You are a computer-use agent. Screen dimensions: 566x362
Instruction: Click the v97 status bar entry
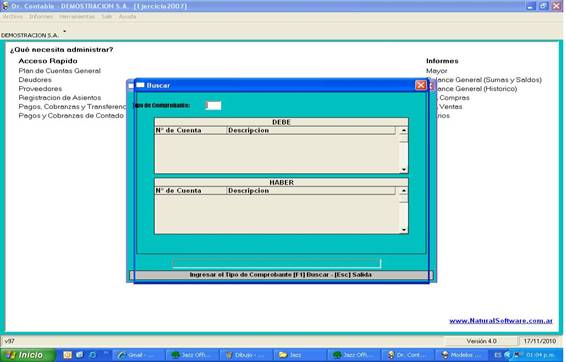click(x=10, y=341)
